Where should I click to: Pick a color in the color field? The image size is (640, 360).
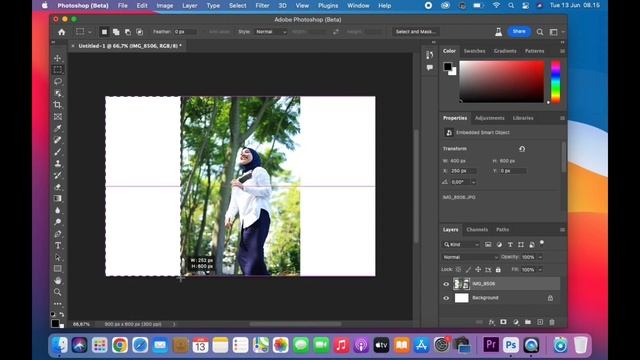pyautogui.click(x=502, y=82)
